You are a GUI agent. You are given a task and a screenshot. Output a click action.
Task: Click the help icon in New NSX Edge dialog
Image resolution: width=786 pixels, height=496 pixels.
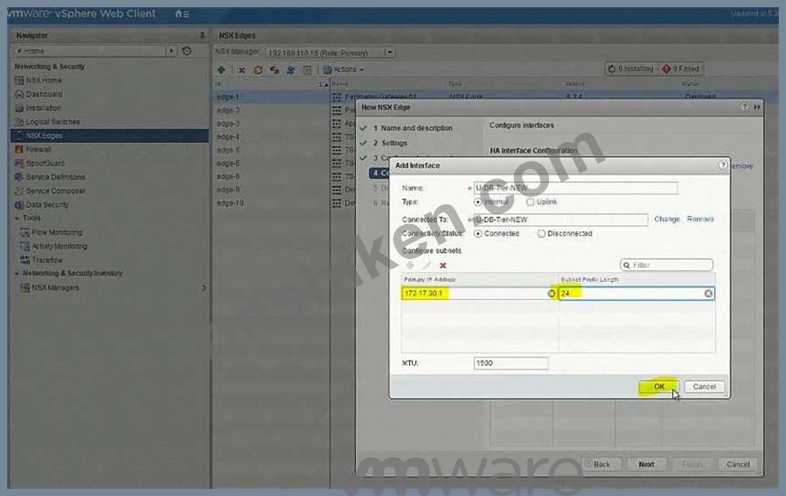pos(744,107)
